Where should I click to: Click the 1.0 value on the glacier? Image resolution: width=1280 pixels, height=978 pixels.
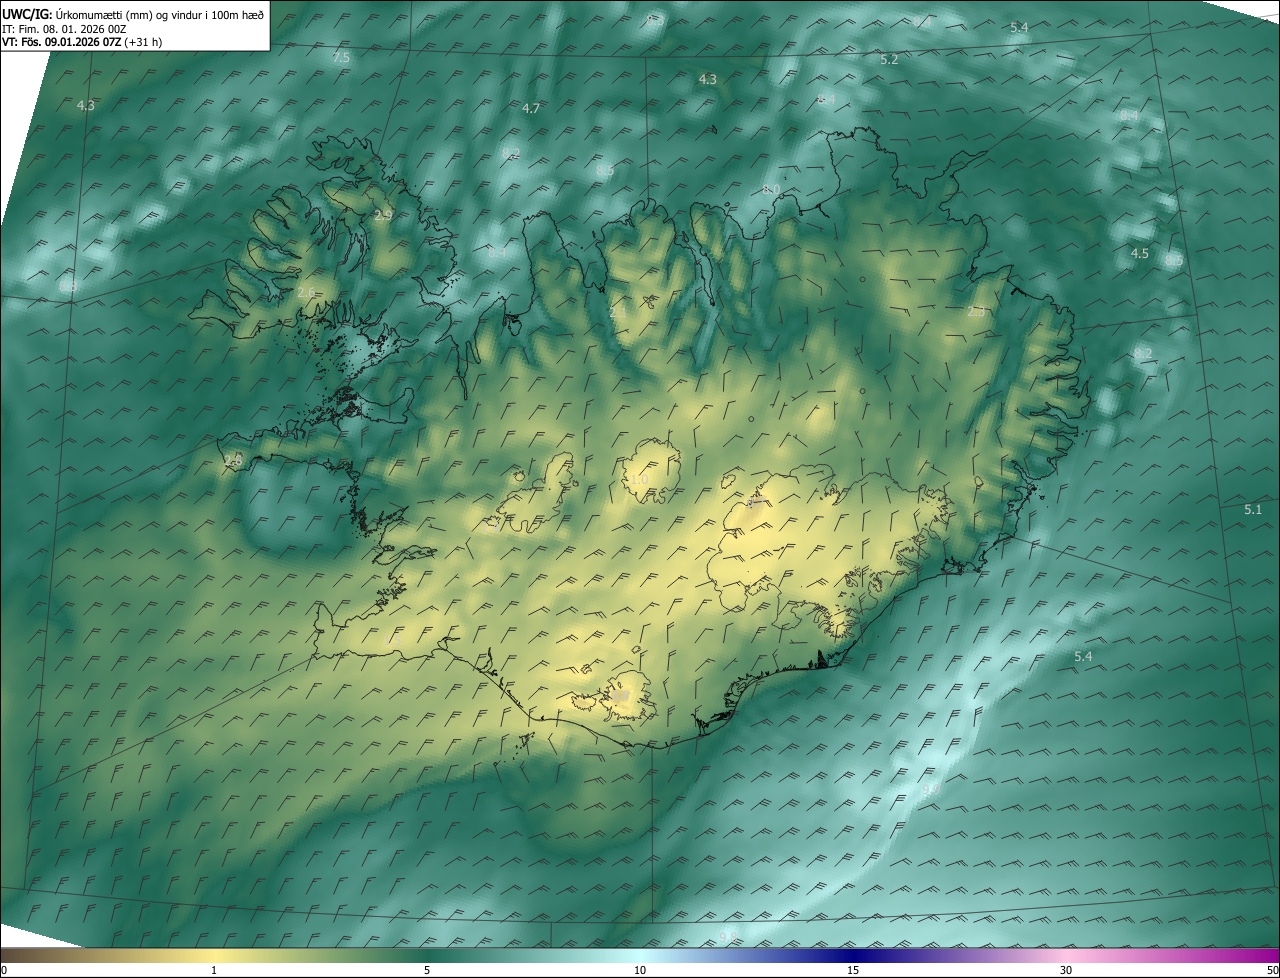click(x=639, y=480)
